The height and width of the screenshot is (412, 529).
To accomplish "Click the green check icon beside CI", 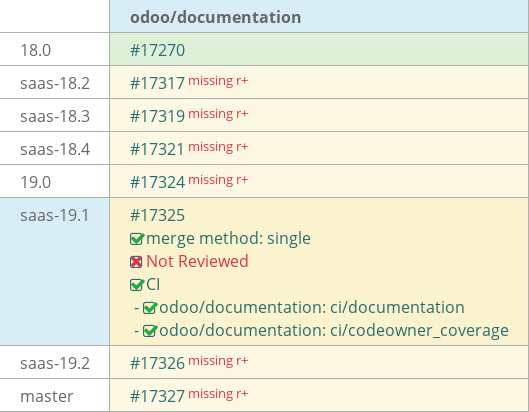I will click(x=137, y=285).
